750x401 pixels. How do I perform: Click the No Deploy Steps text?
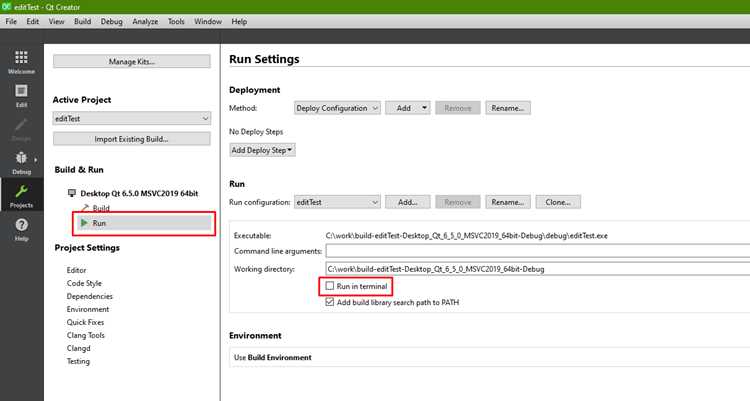pyautogui.click(x=256, y=132)
